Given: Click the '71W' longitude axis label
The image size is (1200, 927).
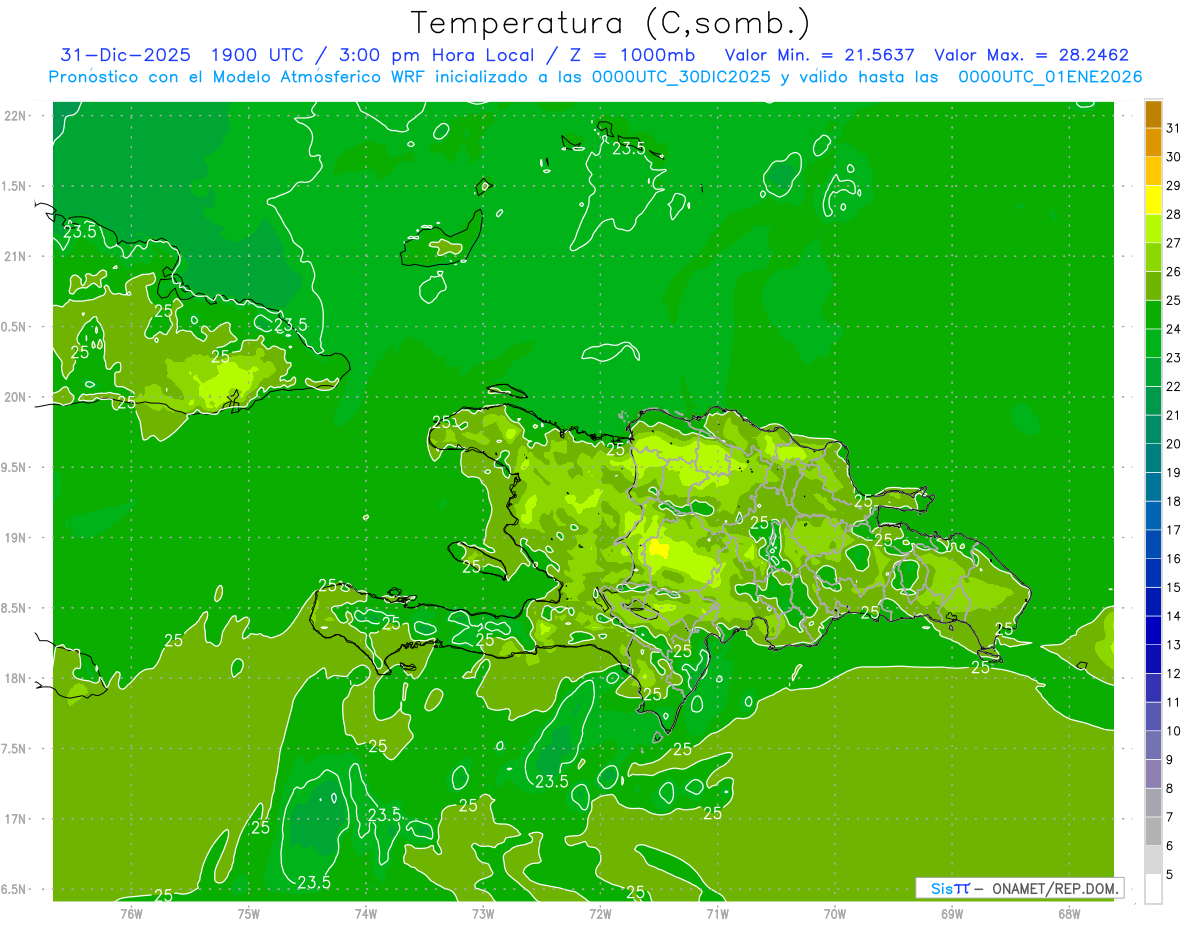Looking at the screenshot, I should (x=717, y=913).
